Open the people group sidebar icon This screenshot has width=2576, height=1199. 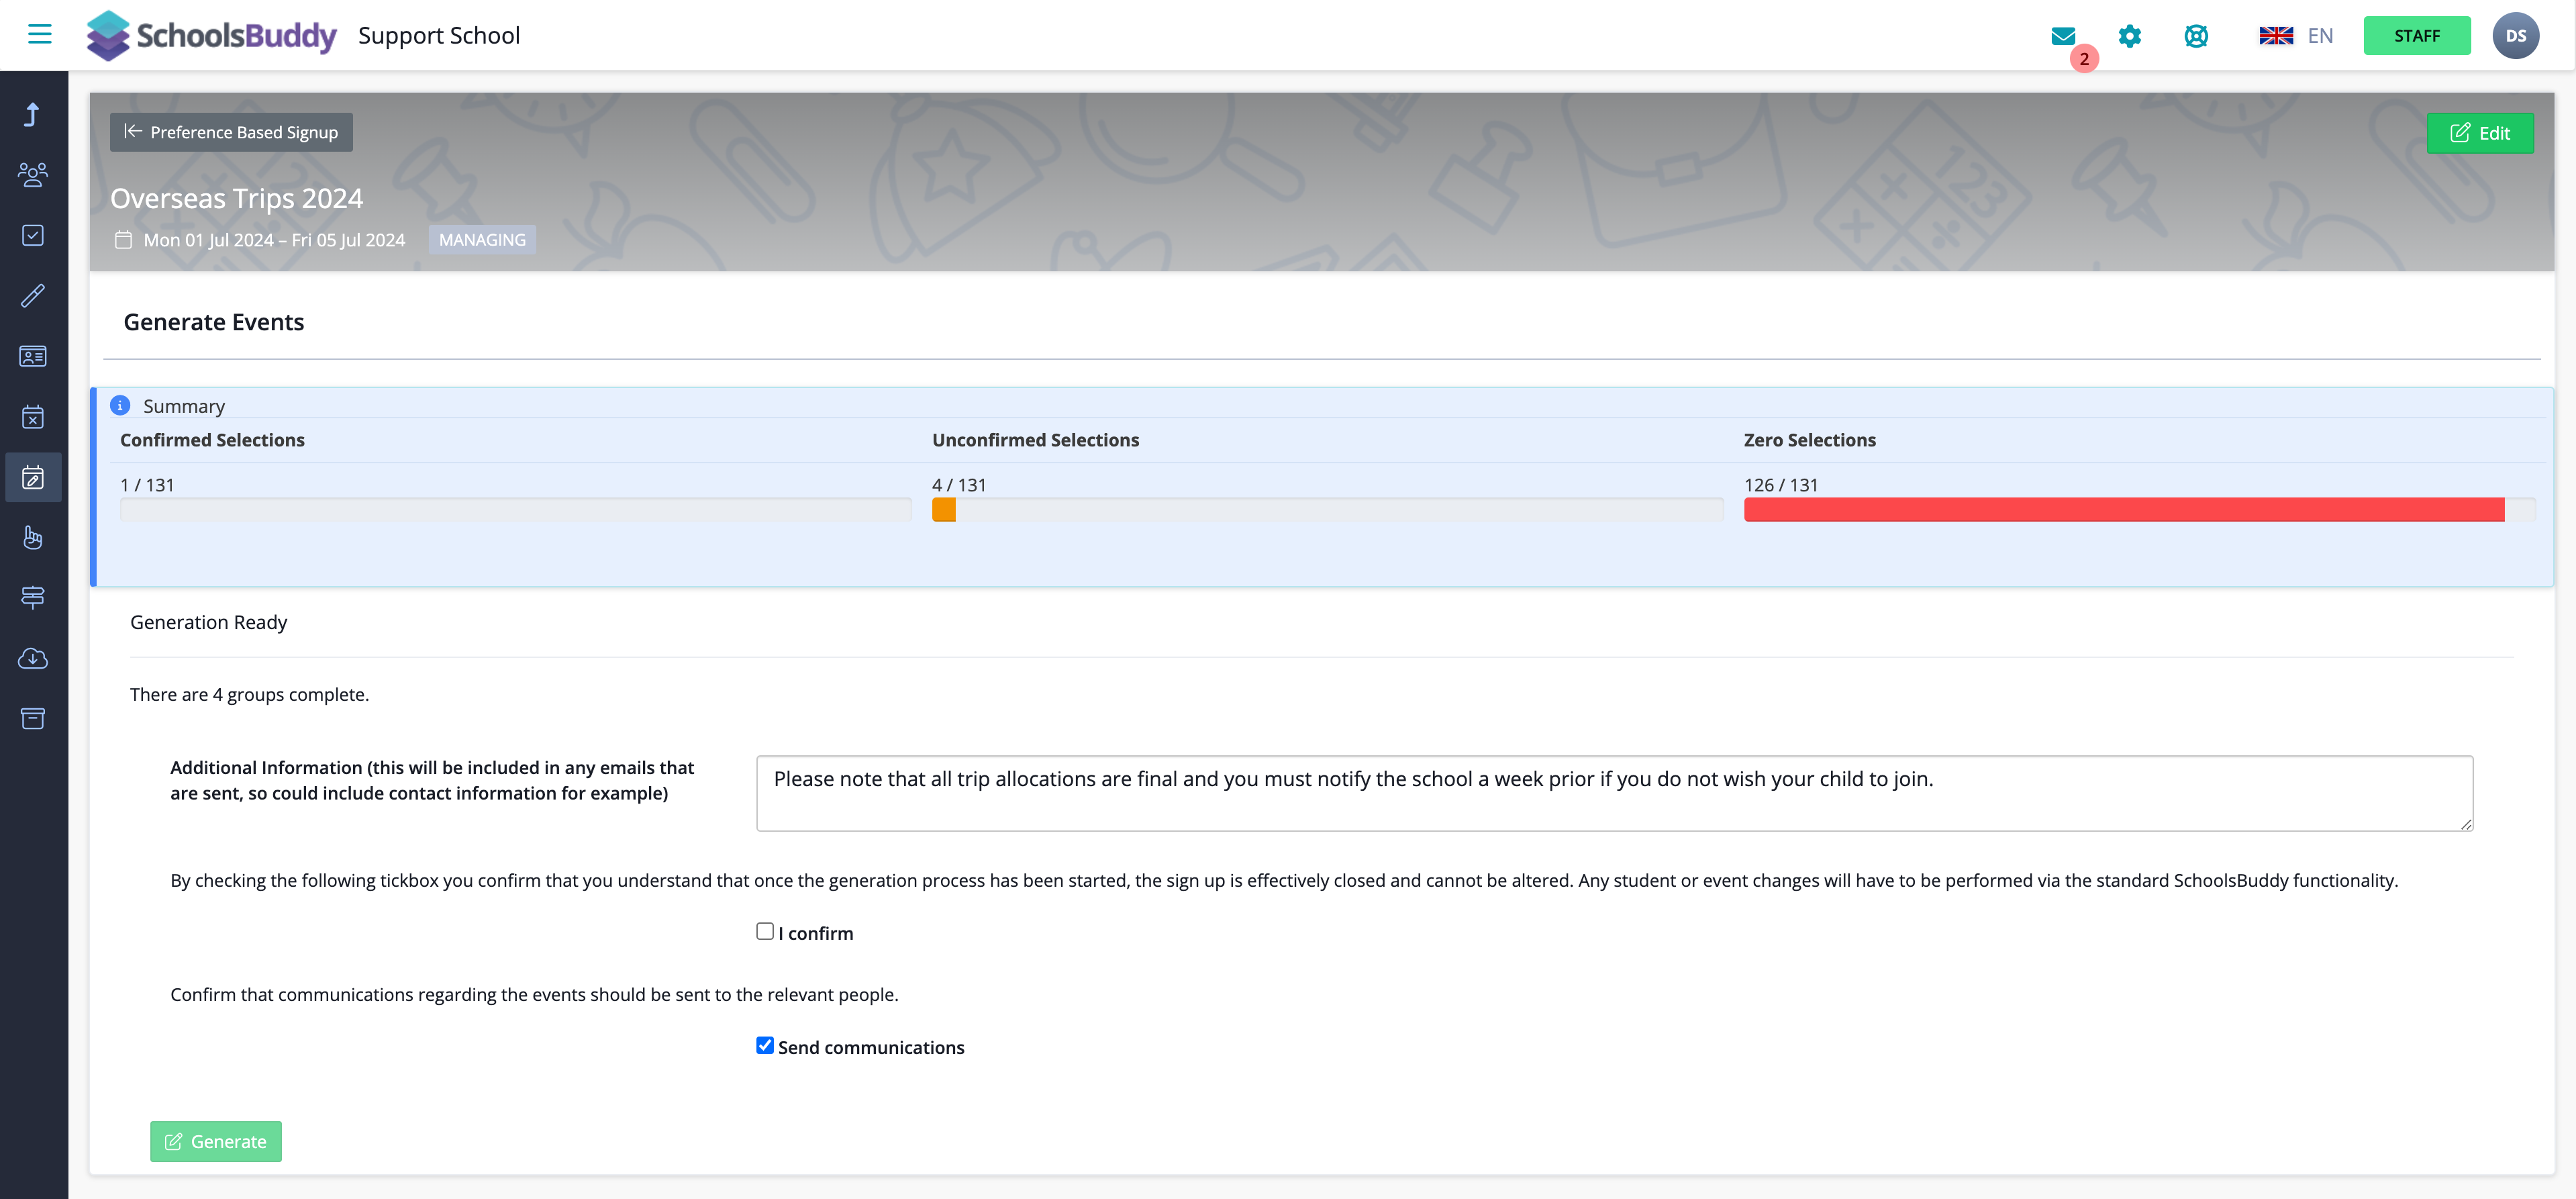tap(33, 175)
